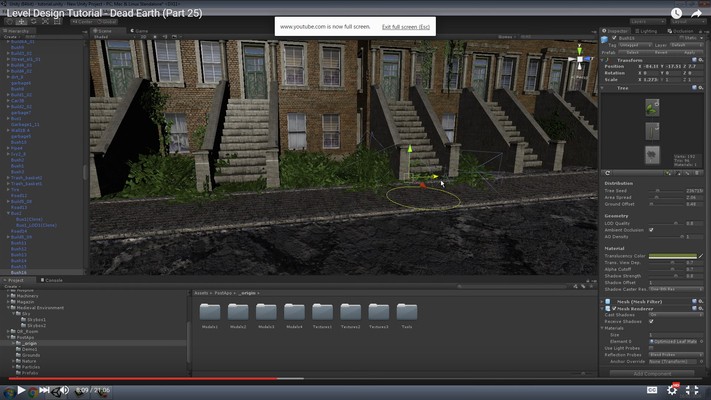Screen dimensions: 711x400
Task: Select the Rect transform tool
Action: (57, 21)
